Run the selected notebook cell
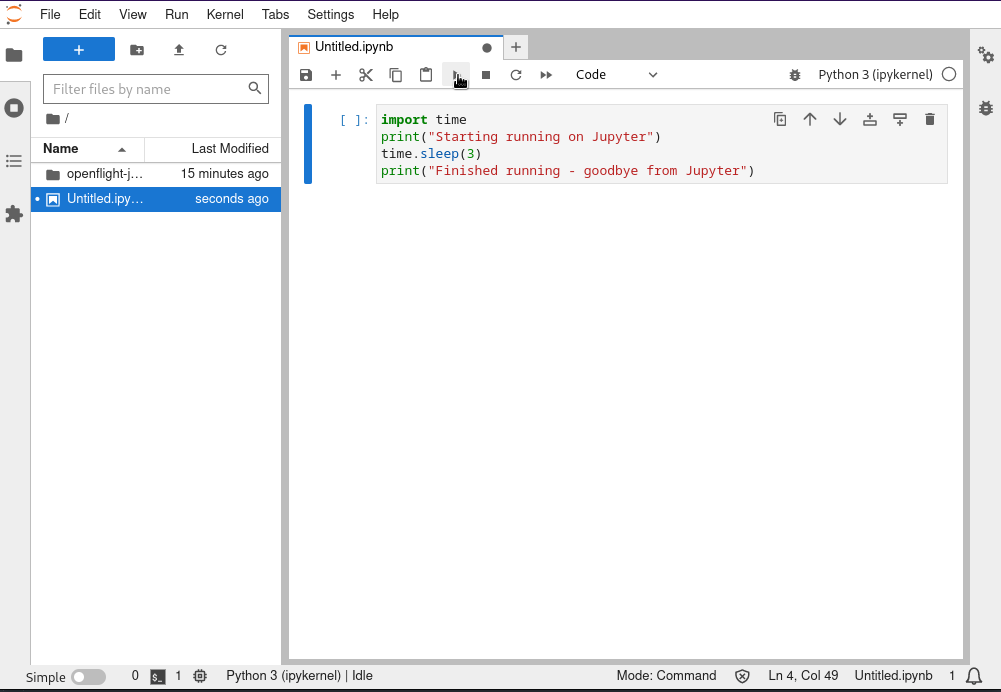The height and width of the screenshot is (692, 1001). [456, 75]
